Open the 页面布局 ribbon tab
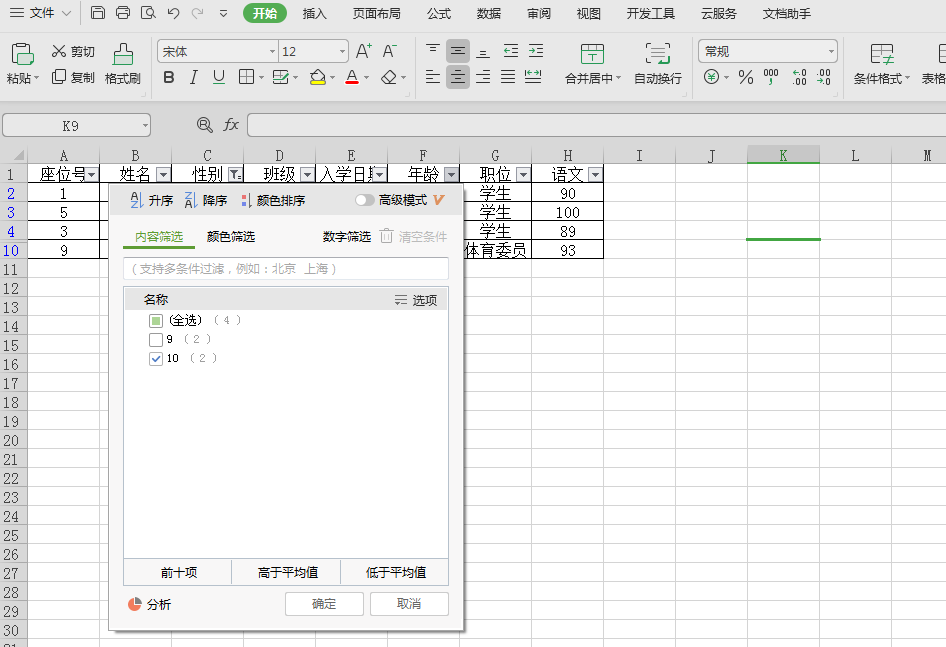Viewport: 946px width, 647px height. pyautogui.click(x=376, y=13)
